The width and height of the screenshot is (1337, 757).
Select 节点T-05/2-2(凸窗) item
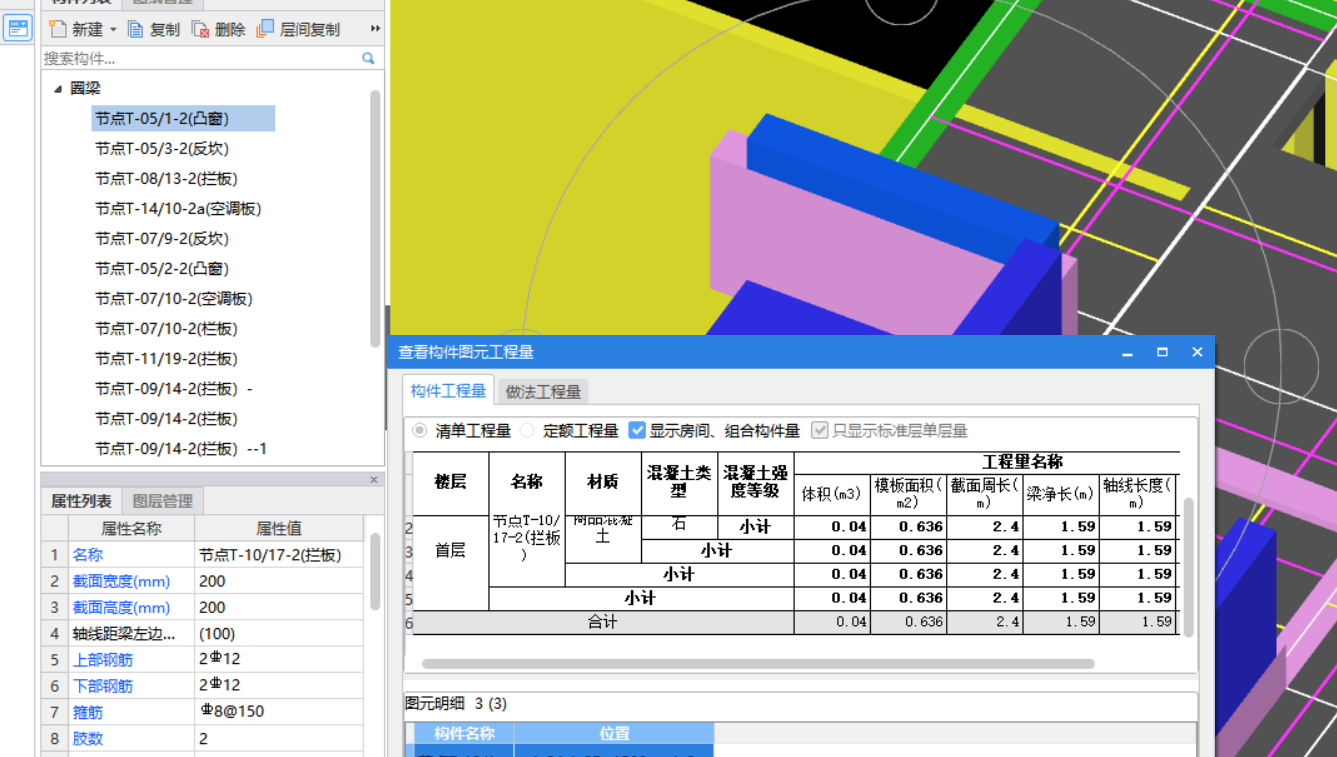[x=162, y=269]
